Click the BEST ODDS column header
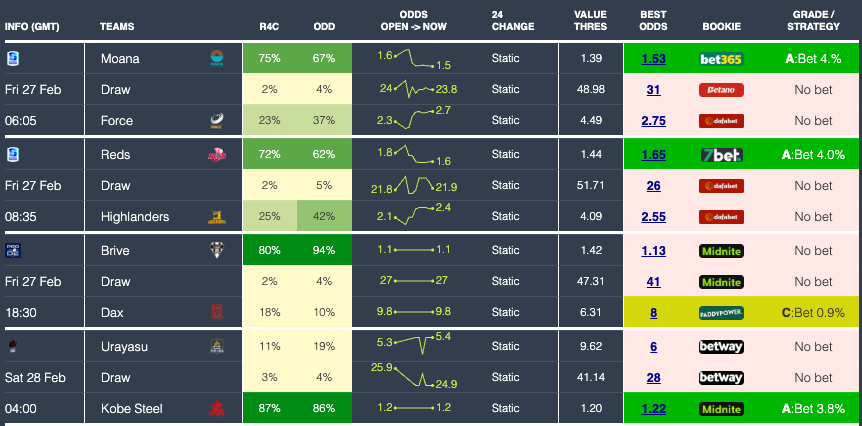The image size is (862, 426). click(653, 22)
